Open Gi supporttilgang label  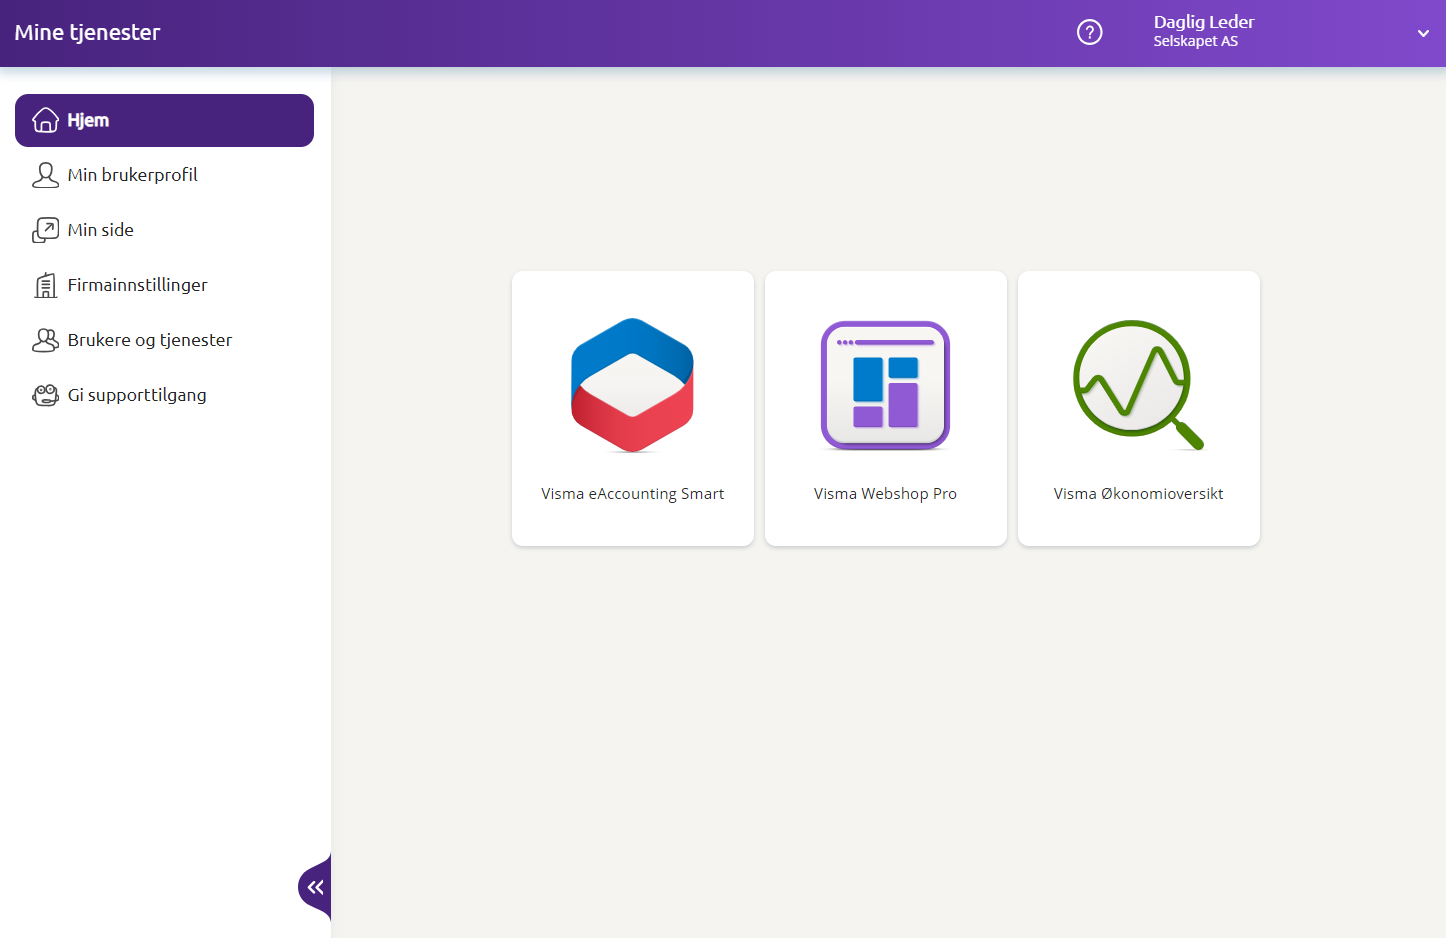pos(137,395)
